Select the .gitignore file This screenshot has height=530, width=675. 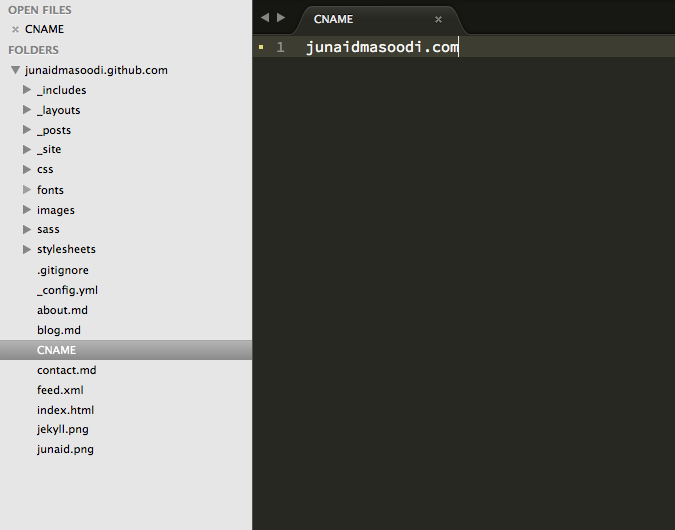[x=63, y=270]
